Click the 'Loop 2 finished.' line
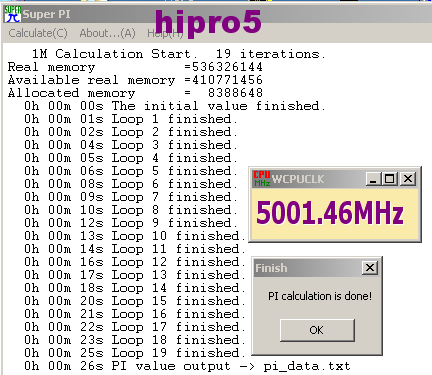Viewport: 432px width, 375px height. [x=131, y=132]
